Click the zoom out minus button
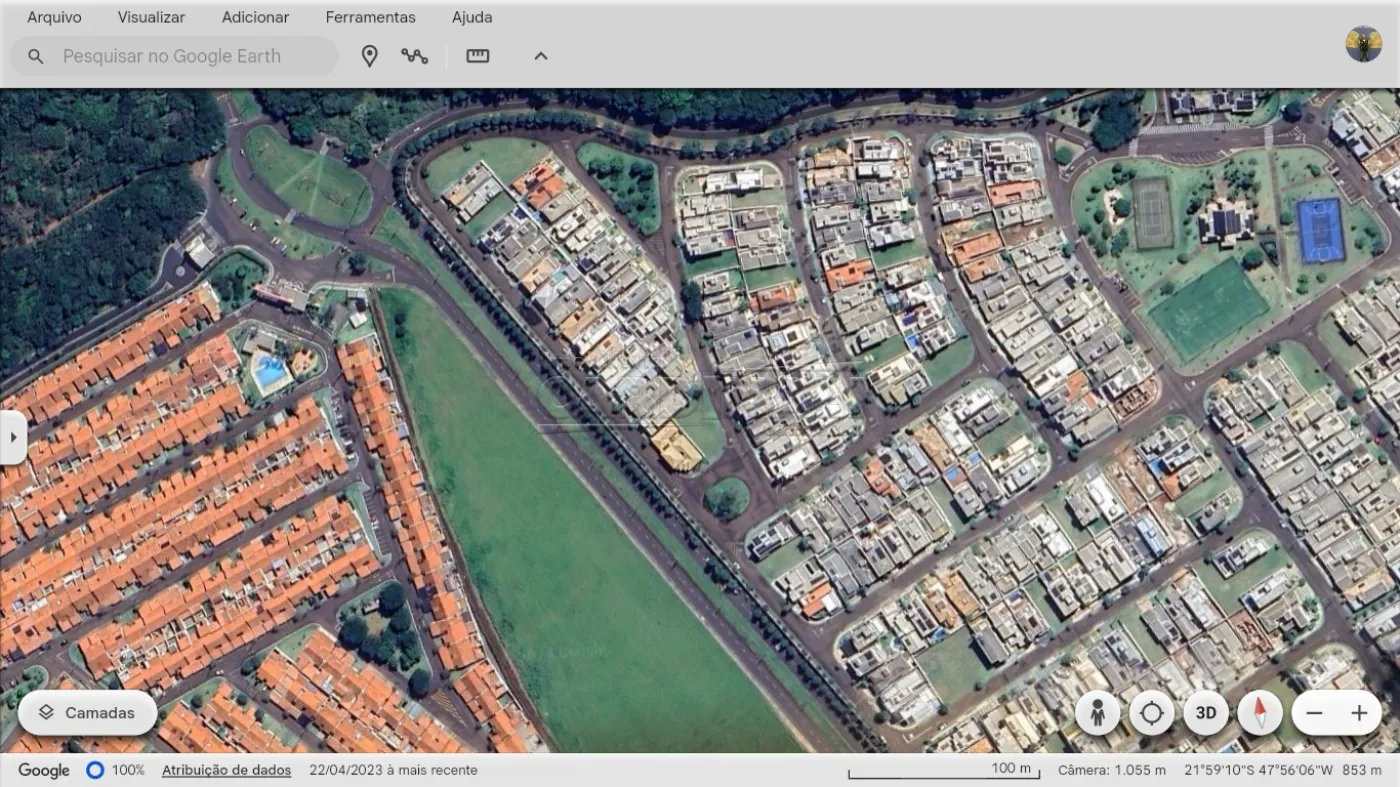The height and width of the screenshot is (787, 1400). 1314,713
